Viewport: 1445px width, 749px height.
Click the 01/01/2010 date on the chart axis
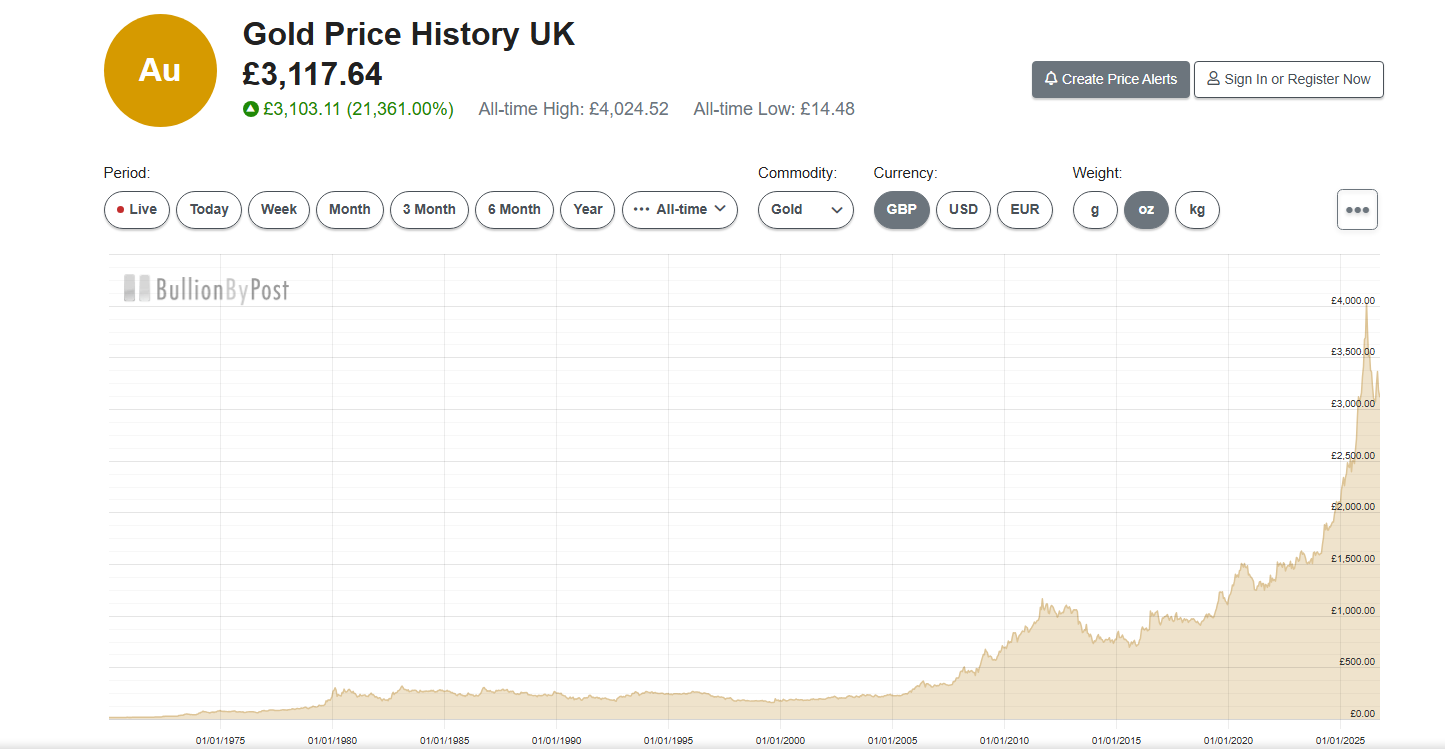1003,740
